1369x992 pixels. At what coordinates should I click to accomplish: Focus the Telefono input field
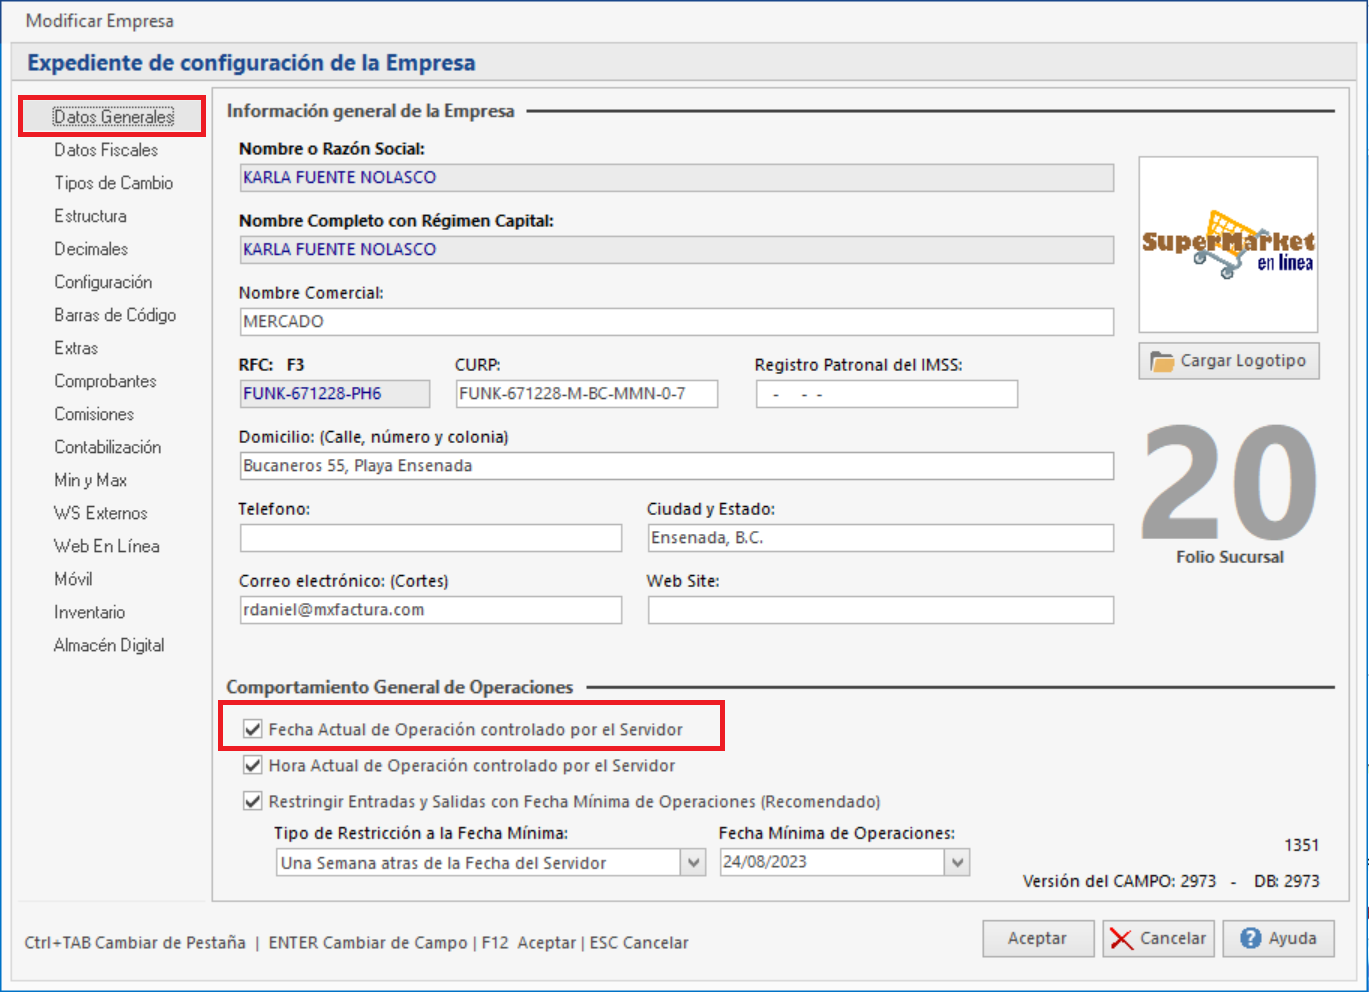[x=430, y=538]
